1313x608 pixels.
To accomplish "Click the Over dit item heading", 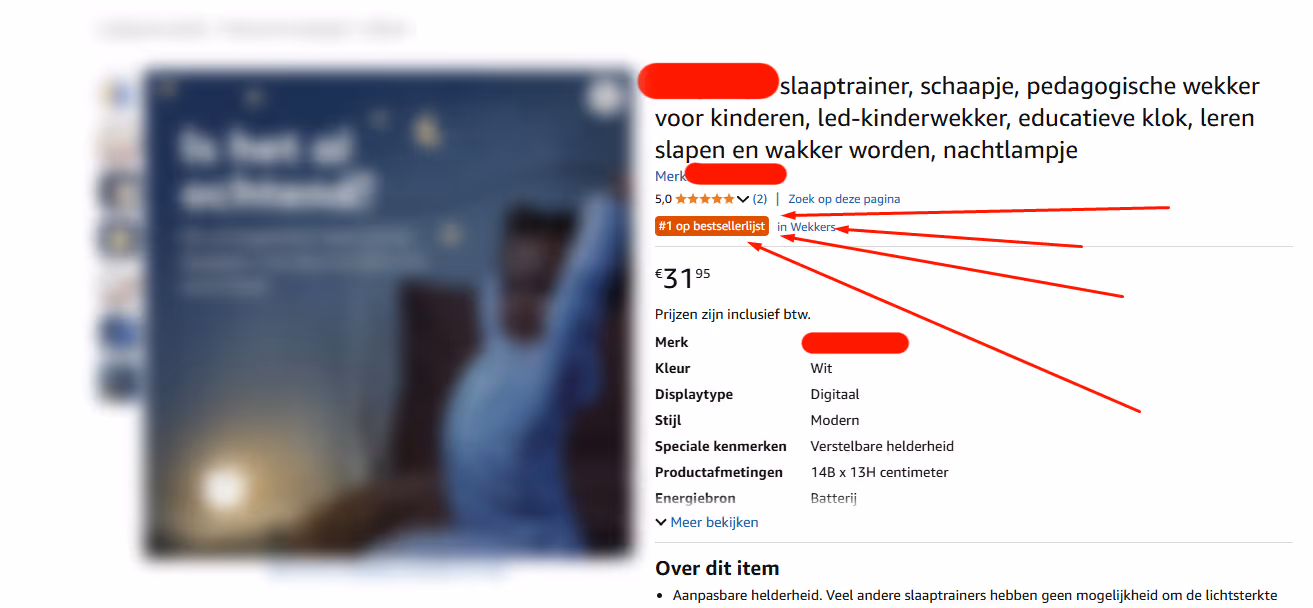I will (717, 568).
